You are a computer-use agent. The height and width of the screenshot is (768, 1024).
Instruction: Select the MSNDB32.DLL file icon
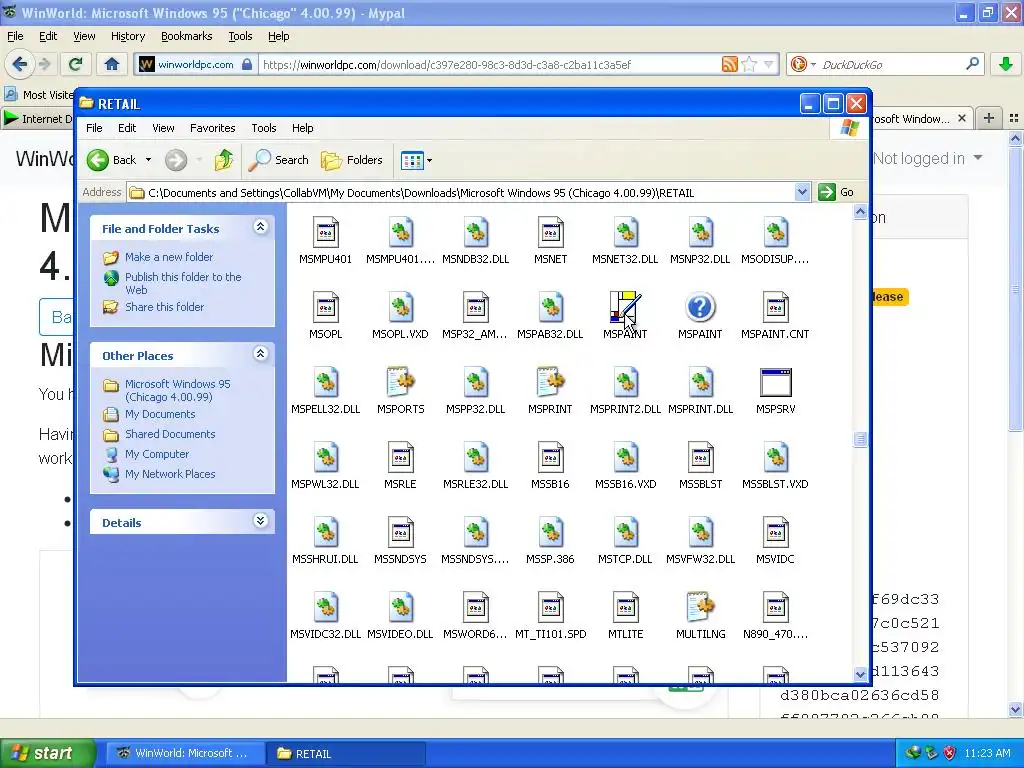(475, 232)
